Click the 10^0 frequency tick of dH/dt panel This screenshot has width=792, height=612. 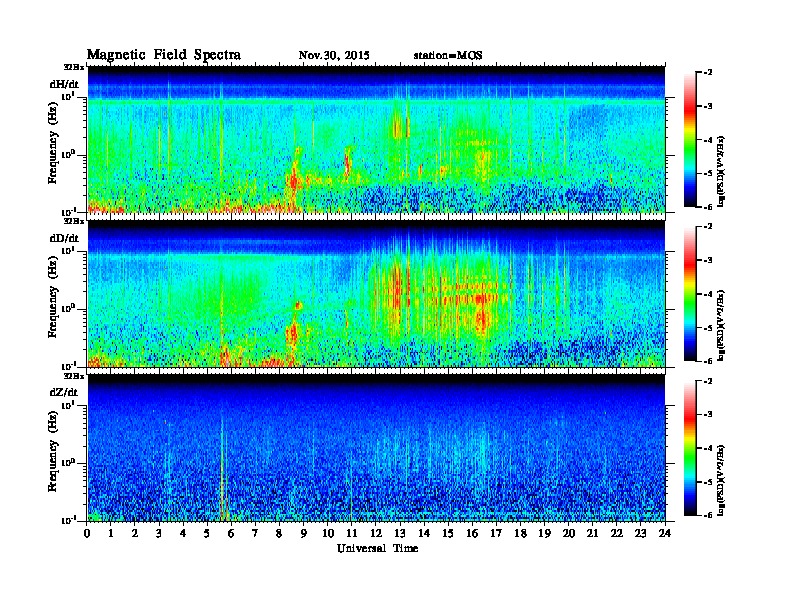[68, 154]
